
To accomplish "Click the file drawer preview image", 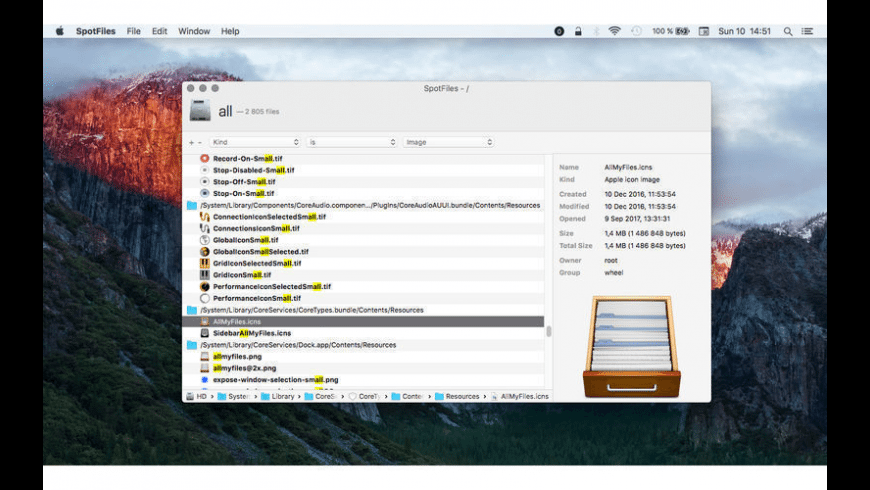I will pyautogui.click(x=631, y=346).
